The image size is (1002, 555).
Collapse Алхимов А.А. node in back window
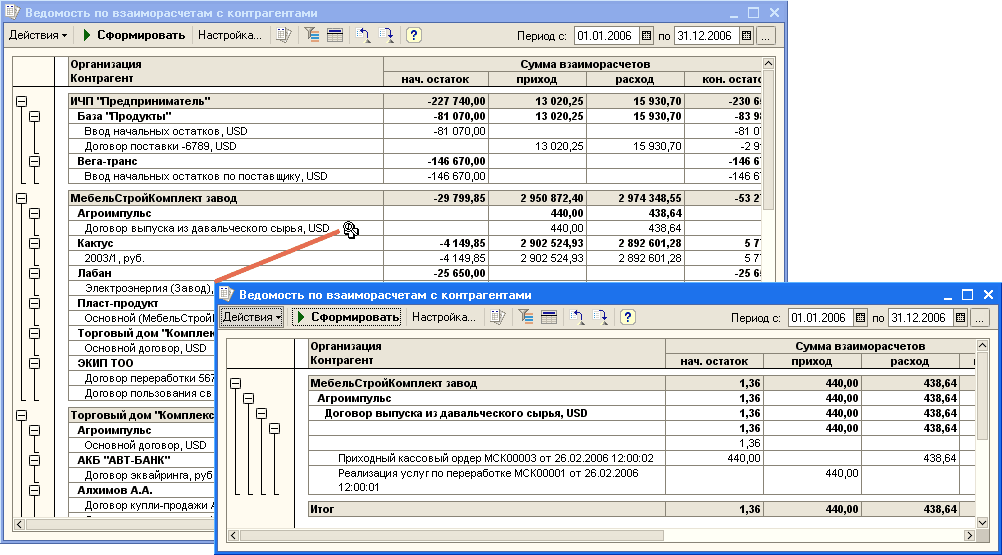pos(35,490)
